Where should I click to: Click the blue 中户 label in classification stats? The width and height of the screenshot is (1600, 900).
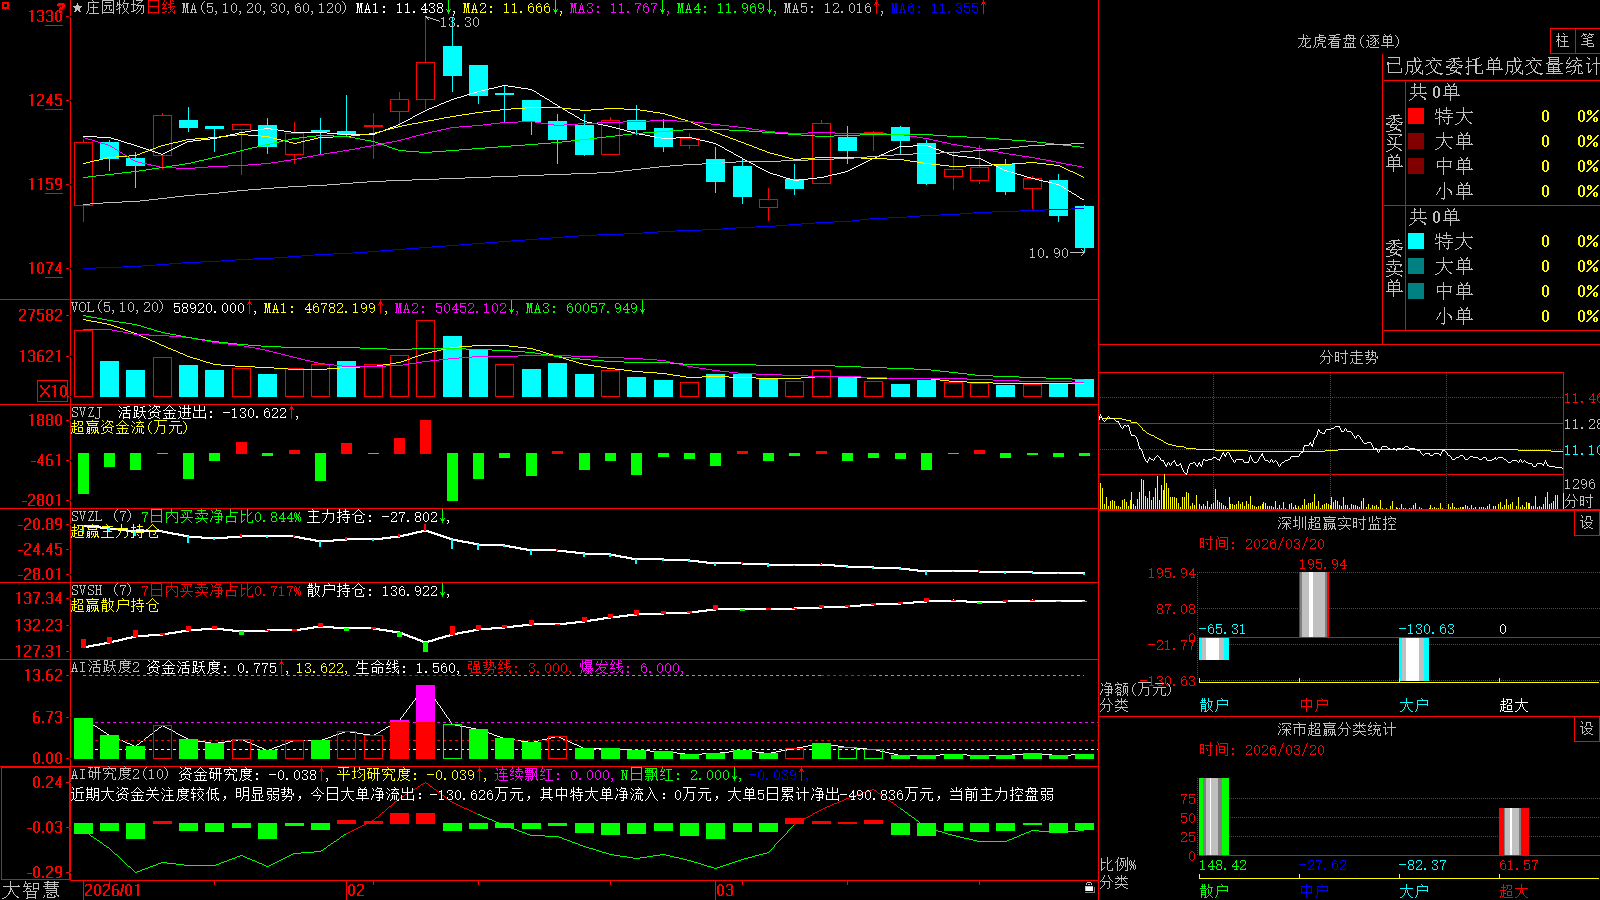coord(1314,890)
